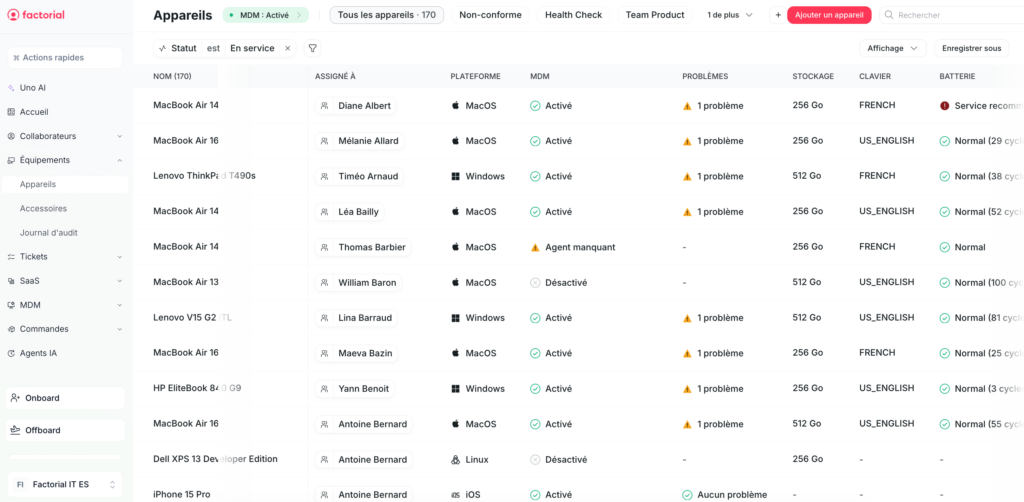Click the Tickets sidebar icon

pyautogui.click(x=11, y=257)
